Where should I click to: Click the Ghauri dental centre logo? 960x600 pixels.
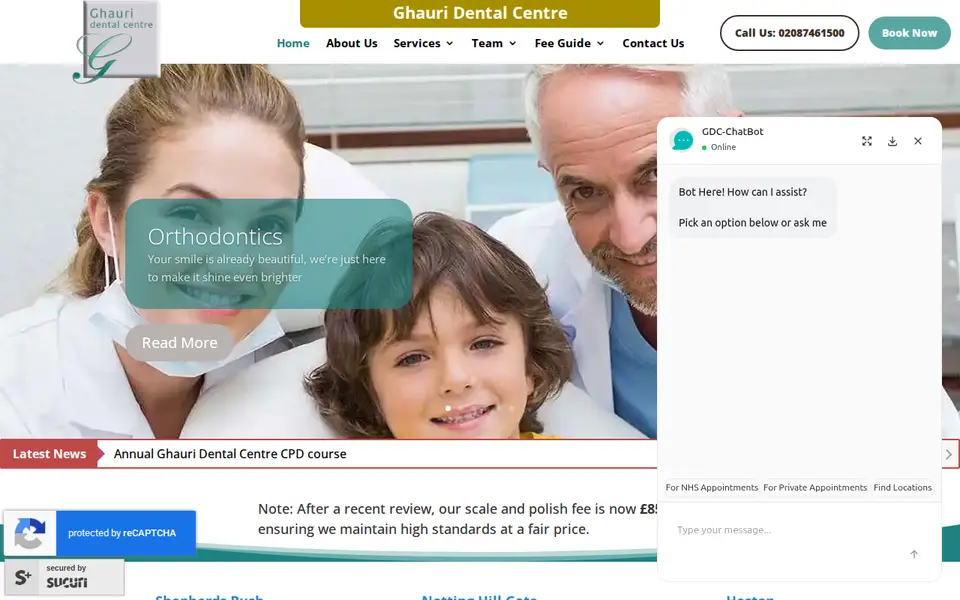pyautogui.click(x=117, y=42)
